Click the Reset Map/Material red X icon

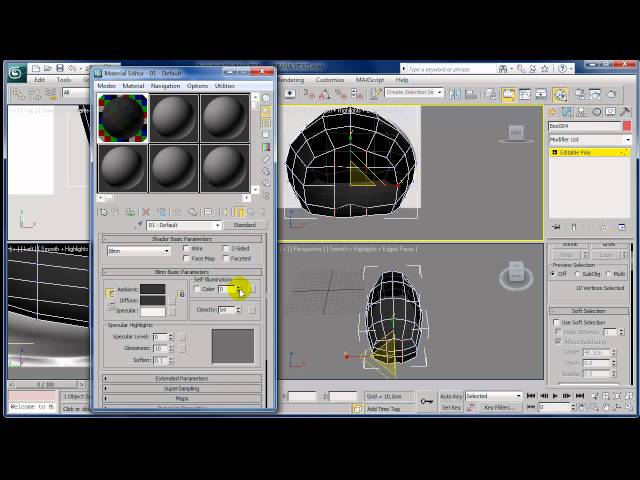146,212
